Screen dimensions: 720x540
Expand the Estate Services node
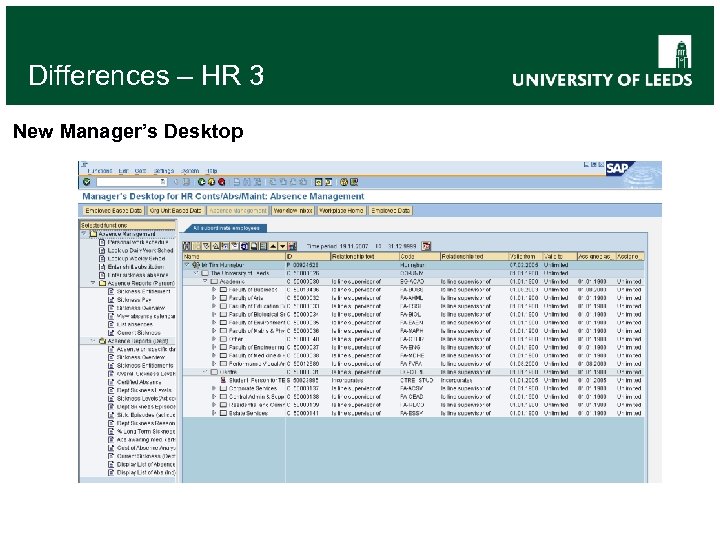click(x=214, y=413)
